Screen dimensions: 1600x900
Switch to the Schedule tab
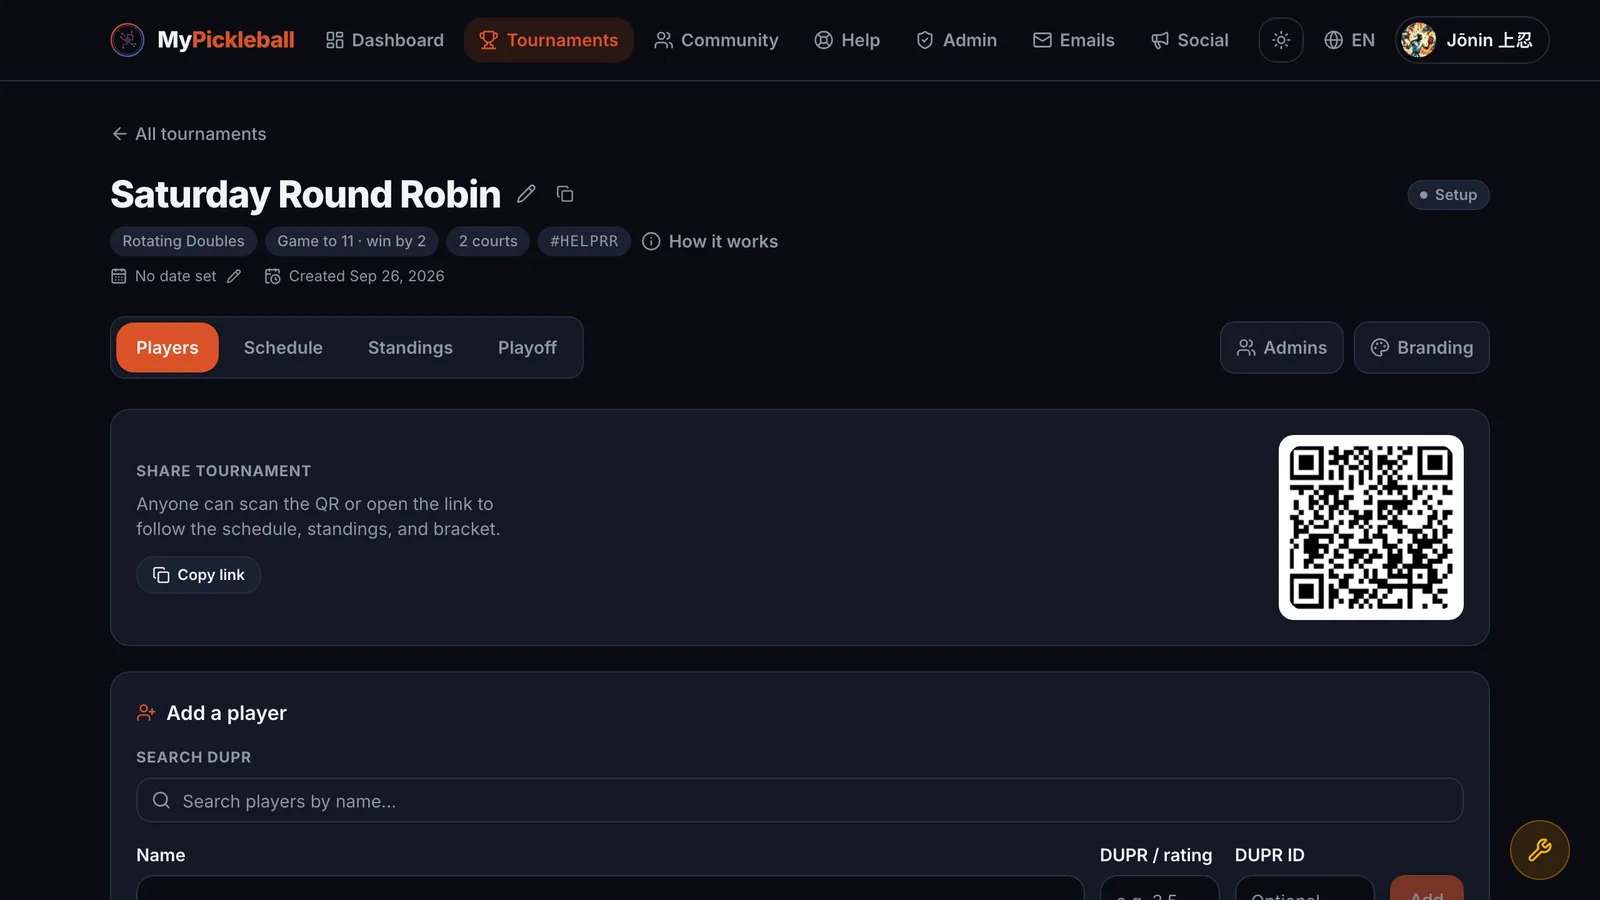283,347
